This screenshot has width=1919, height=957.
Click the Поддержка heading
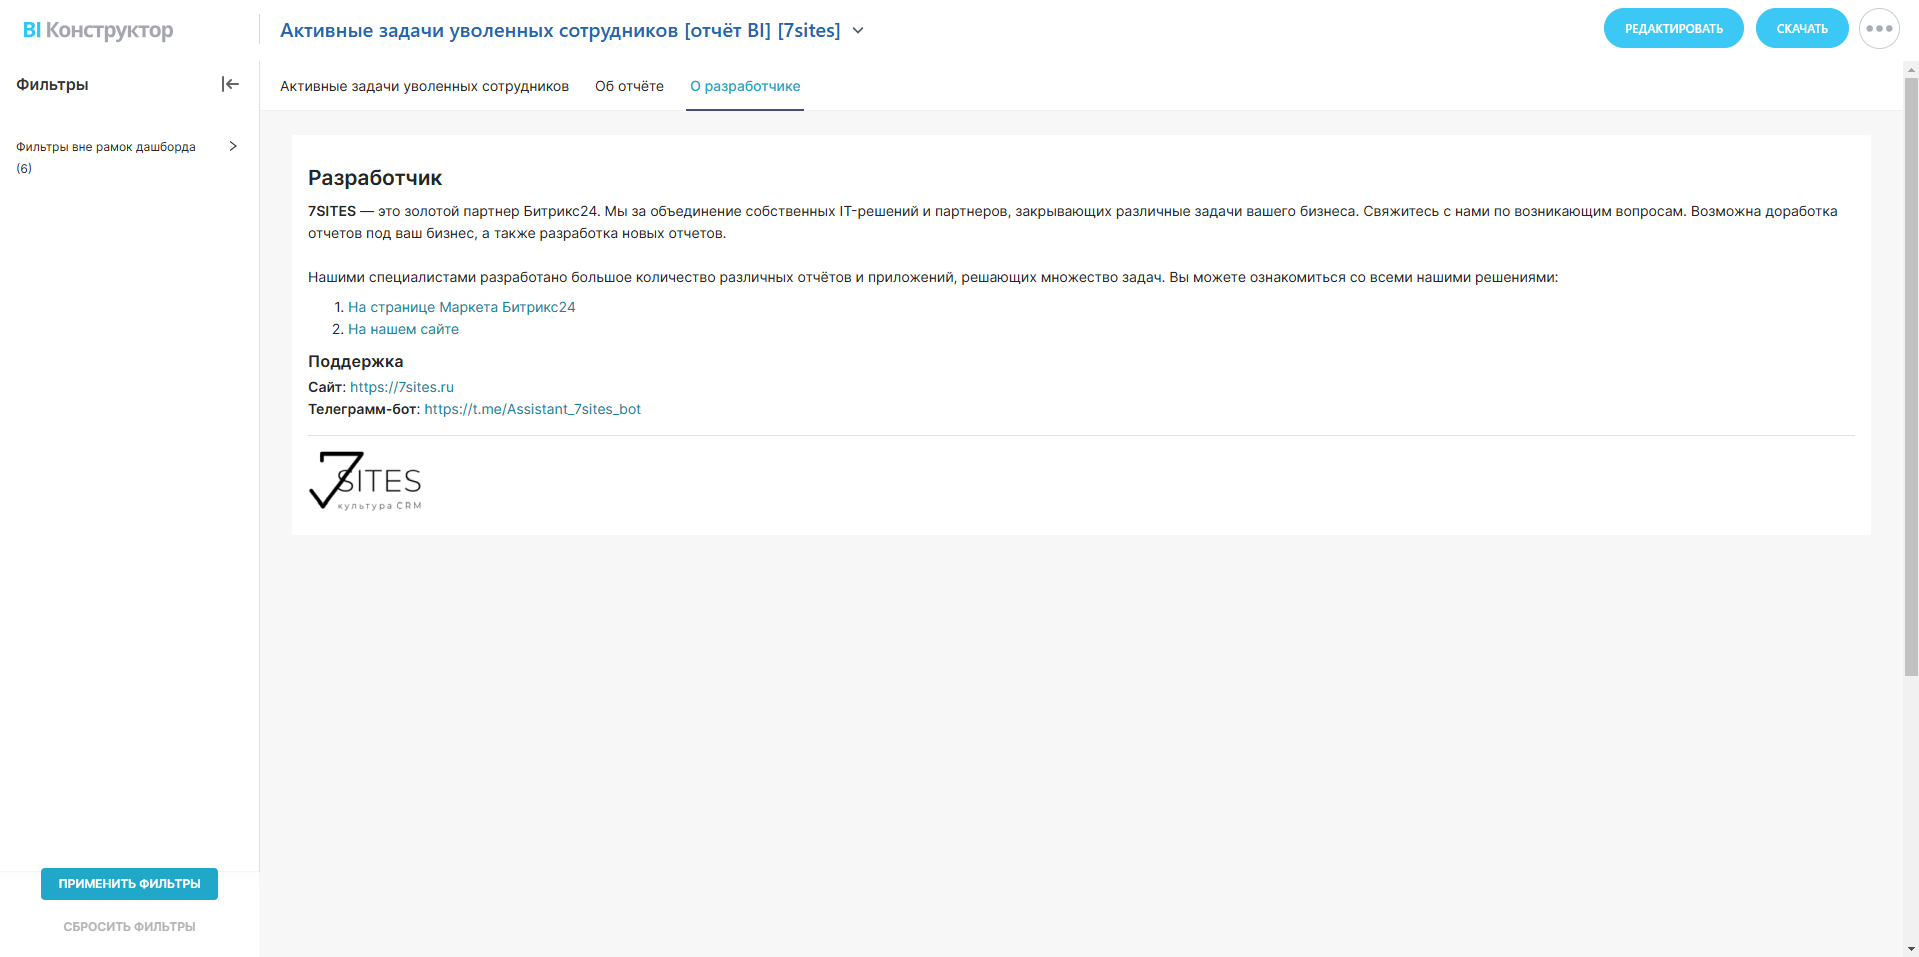[x=355, y=361]
